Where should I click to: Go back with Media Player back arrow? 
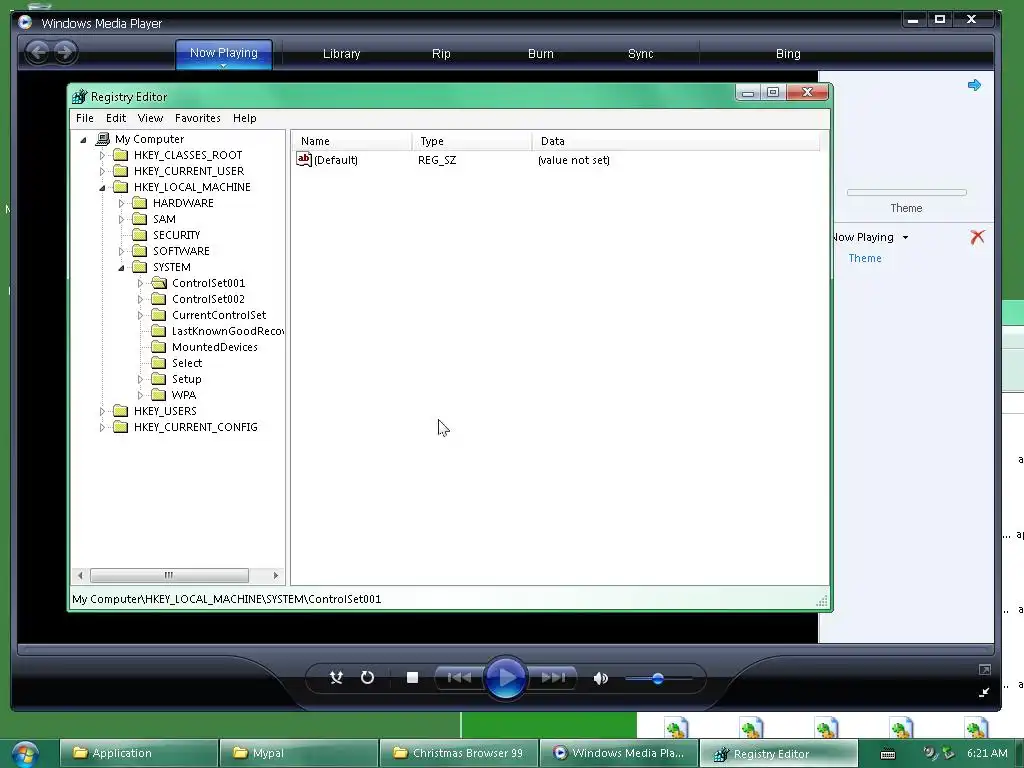click(38, 52)
